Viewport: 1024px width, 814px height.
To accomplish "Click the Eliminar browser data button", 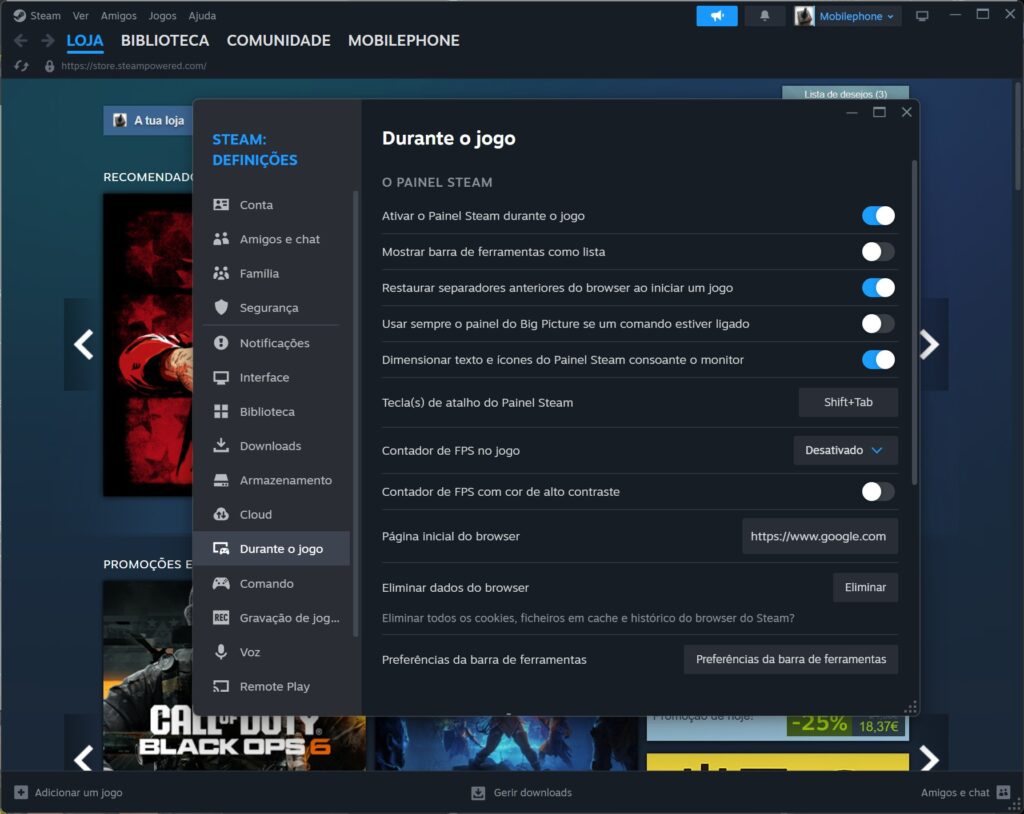I will coord(865,587).
